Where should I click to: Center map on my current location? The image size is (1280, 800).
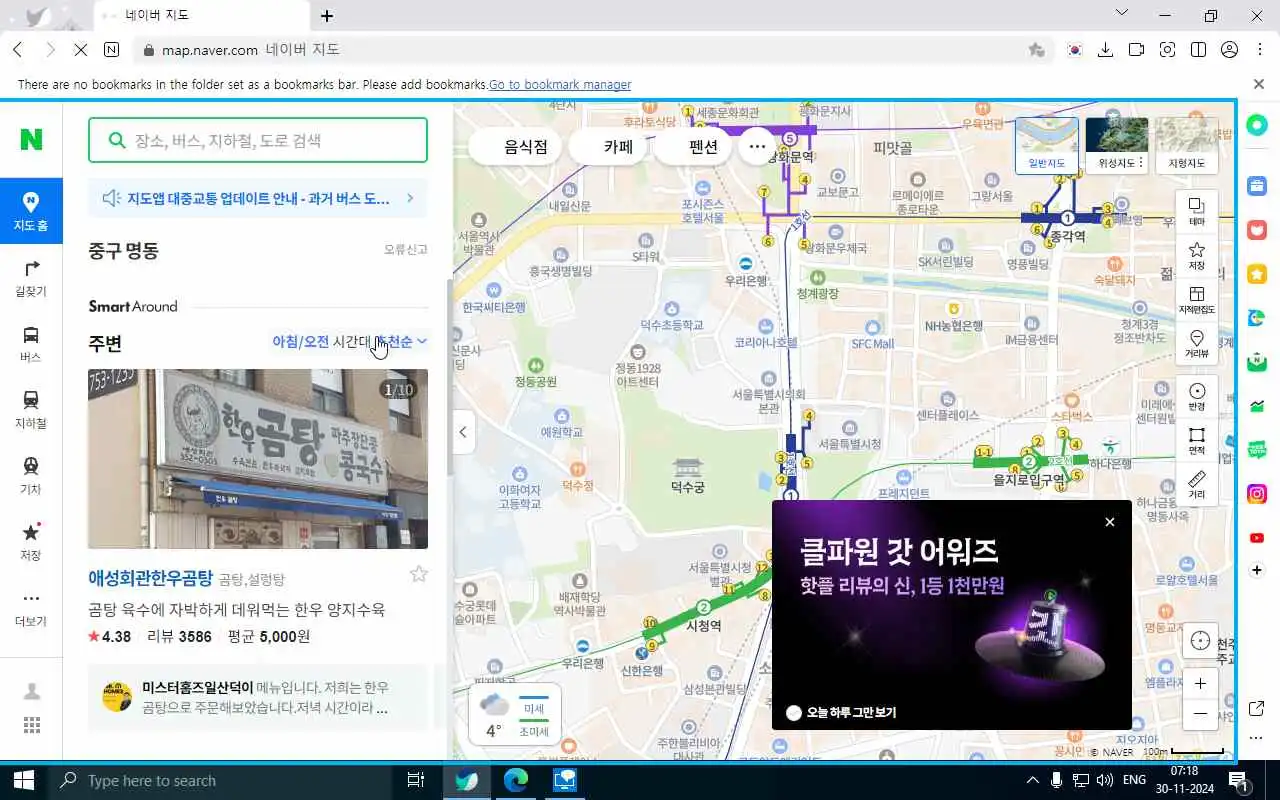pyautogui.click(x=1200, y=641)
